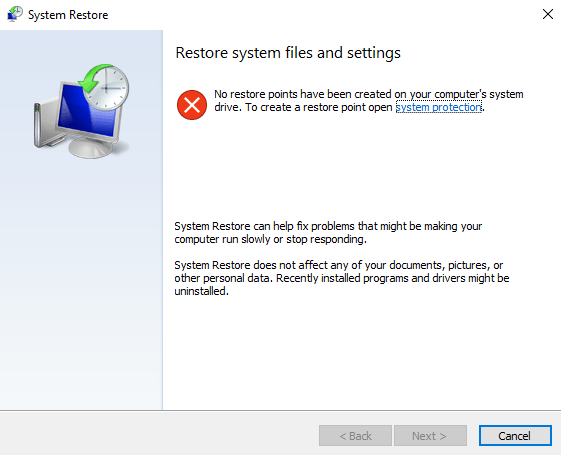Click the 'does not affect any of your documents' paragraph
Image resolution: width=561 pixels, height=455 pixels.
pyautogui.click(x=342, y=278)
